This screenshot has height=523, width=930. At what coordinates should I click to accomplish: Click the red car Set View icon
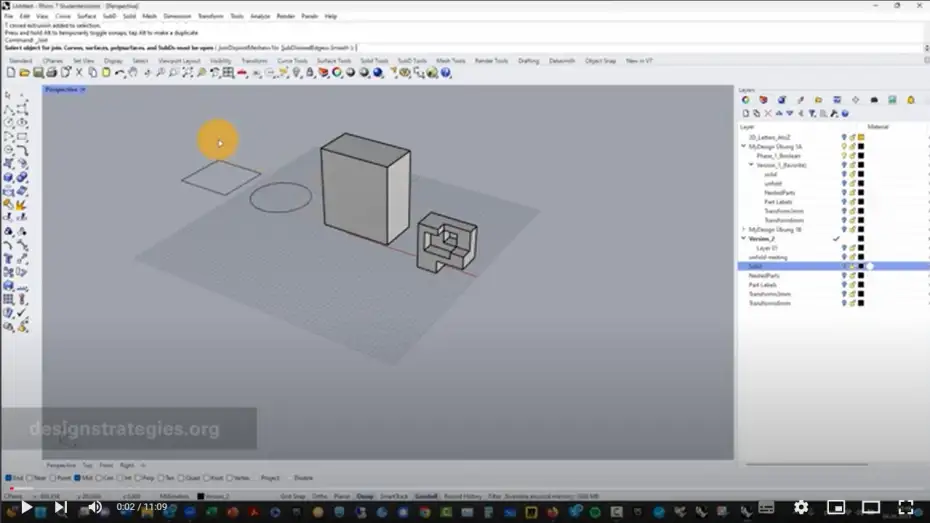pos(242,72)
